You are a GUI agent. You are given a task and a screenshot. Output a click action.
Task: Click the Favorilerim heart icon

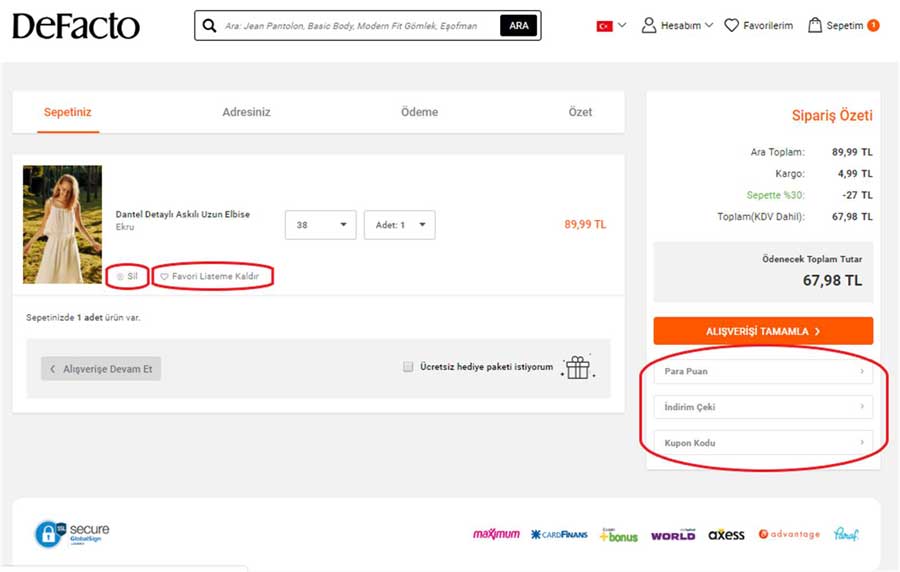click(x=731, y=25)
